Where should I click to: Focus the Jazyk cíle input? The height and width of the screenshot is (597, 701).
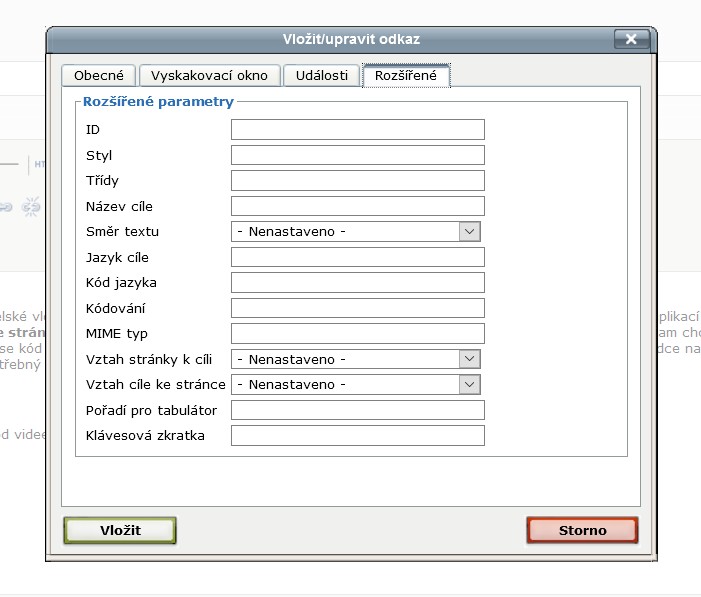(x=357, y=257)
